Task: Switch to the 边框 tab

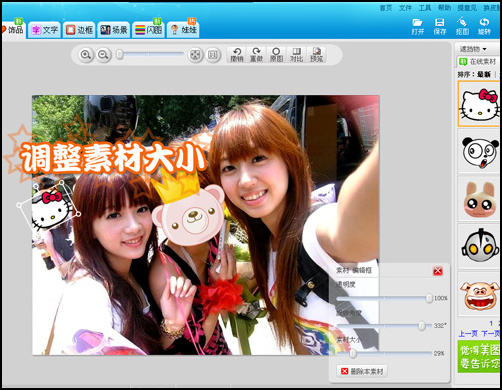Action: click(79, 30)
